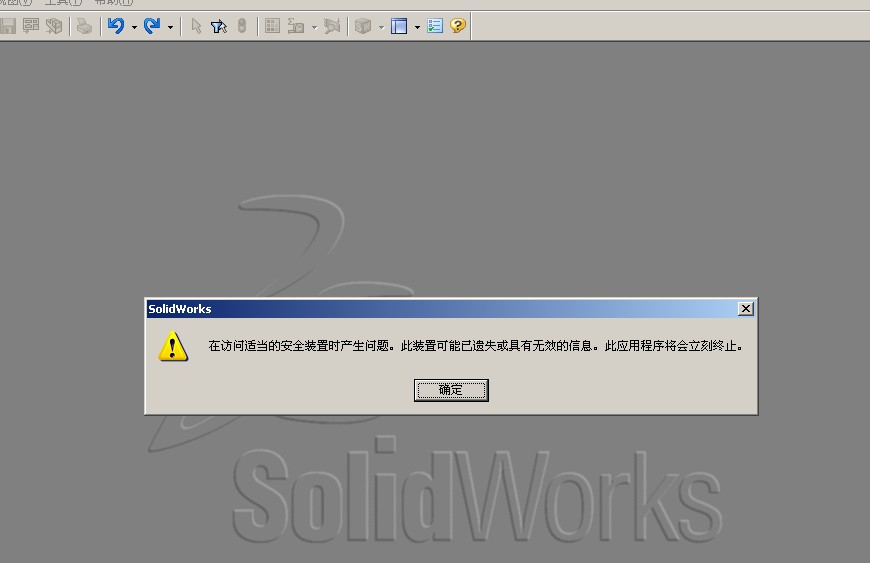This screenshot has height=563, width=870.
Task: Open the Options checklist icon
Action: click(x=435, y=26)
